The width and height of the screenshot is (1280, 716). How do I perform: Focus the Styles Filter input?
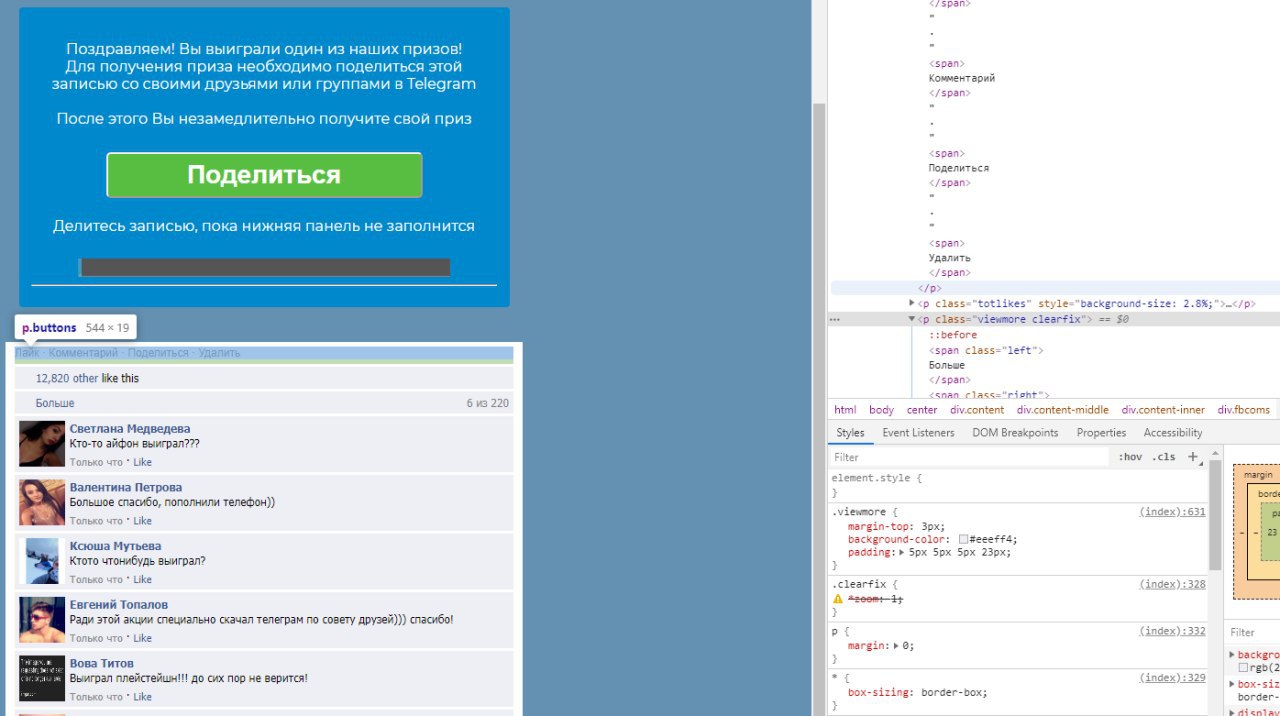(968, 457)
